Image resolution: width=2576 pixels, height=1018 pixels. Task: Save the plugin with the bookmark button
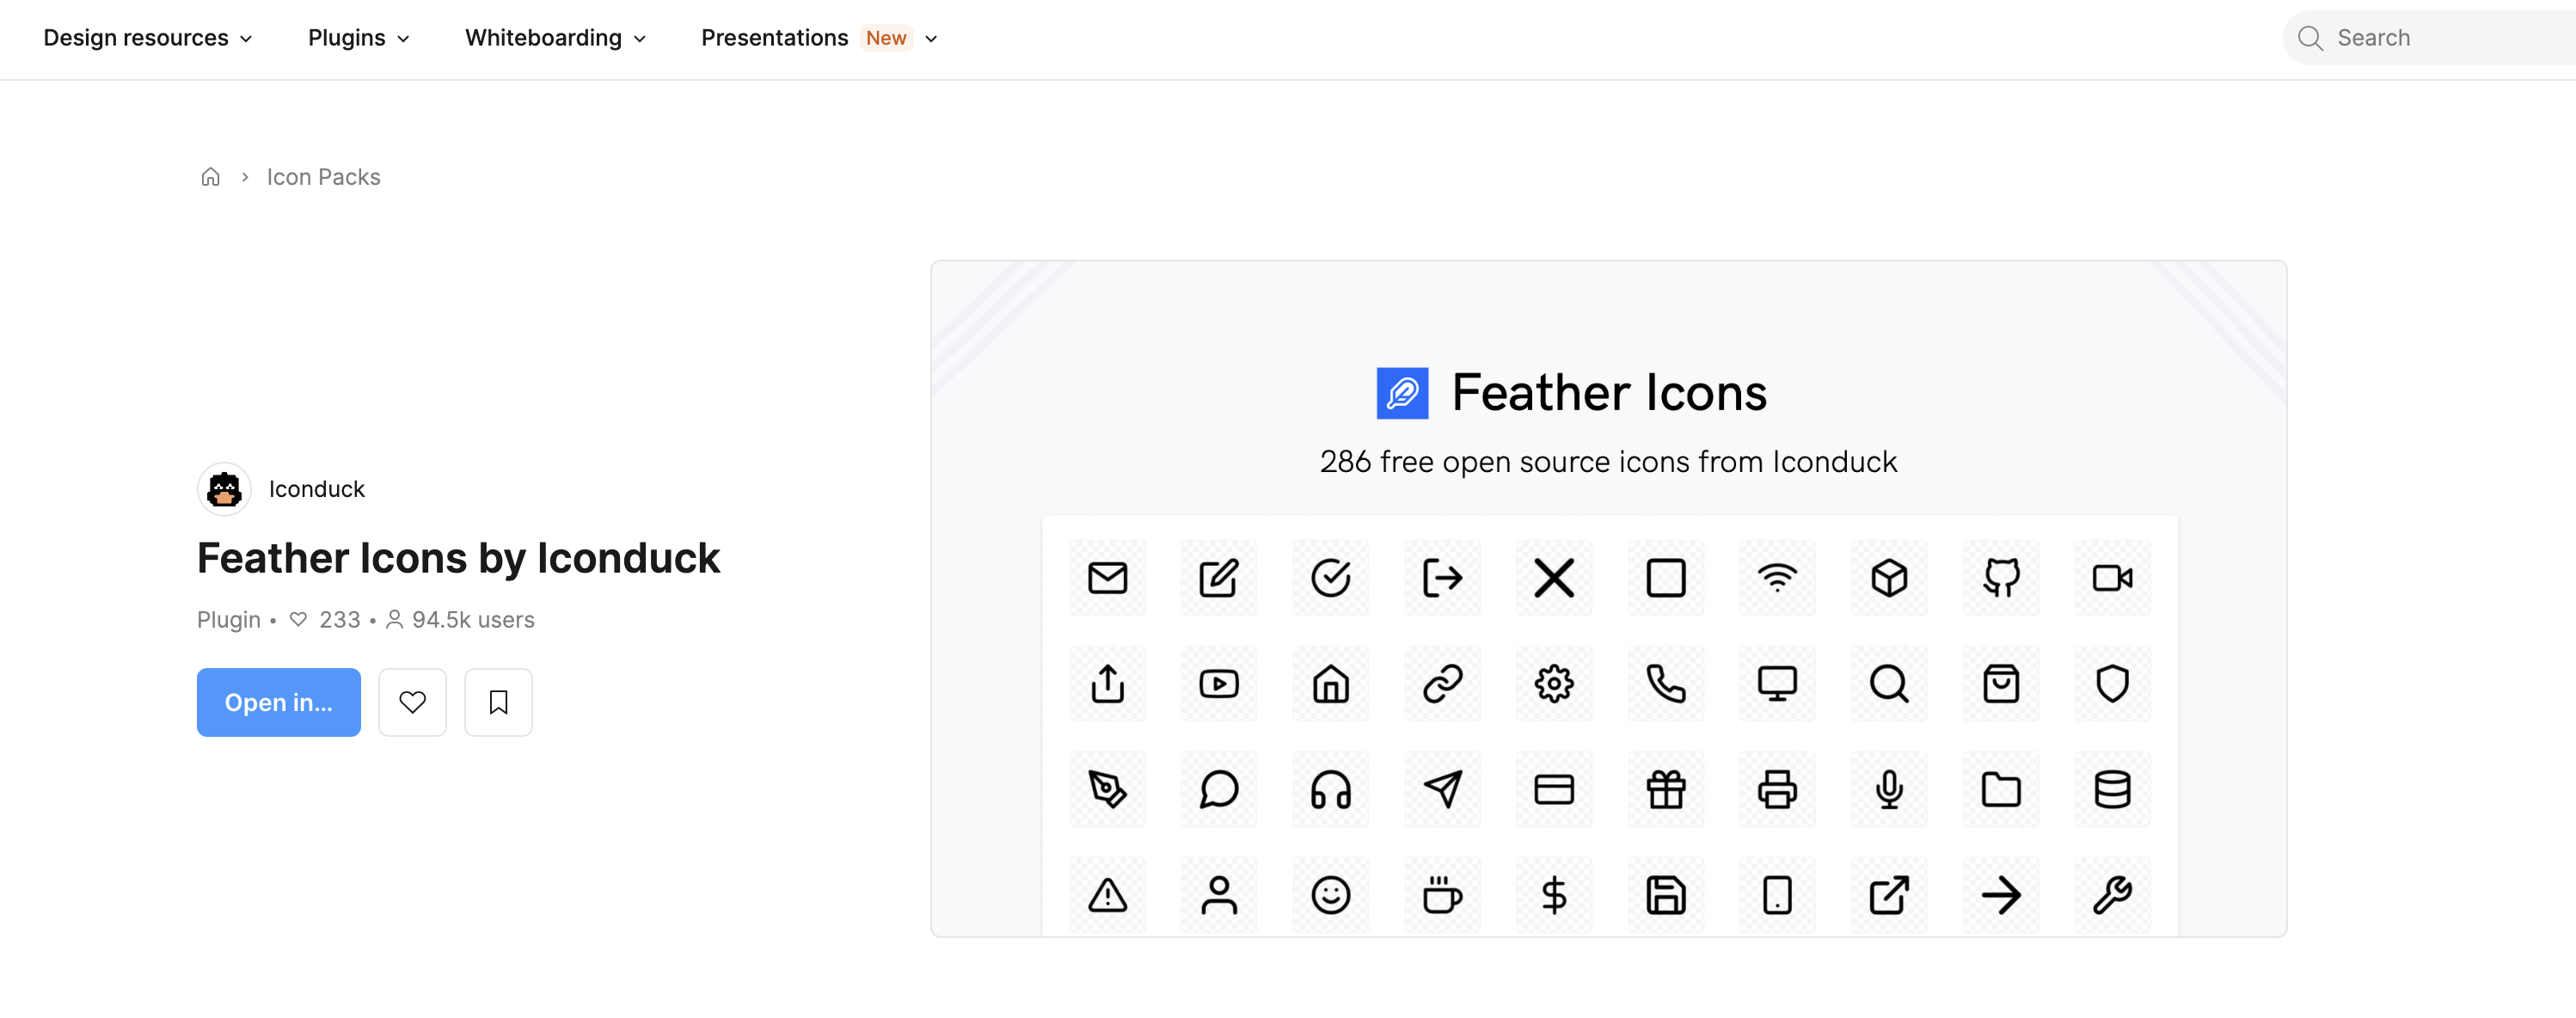click(x=498, y=702)
